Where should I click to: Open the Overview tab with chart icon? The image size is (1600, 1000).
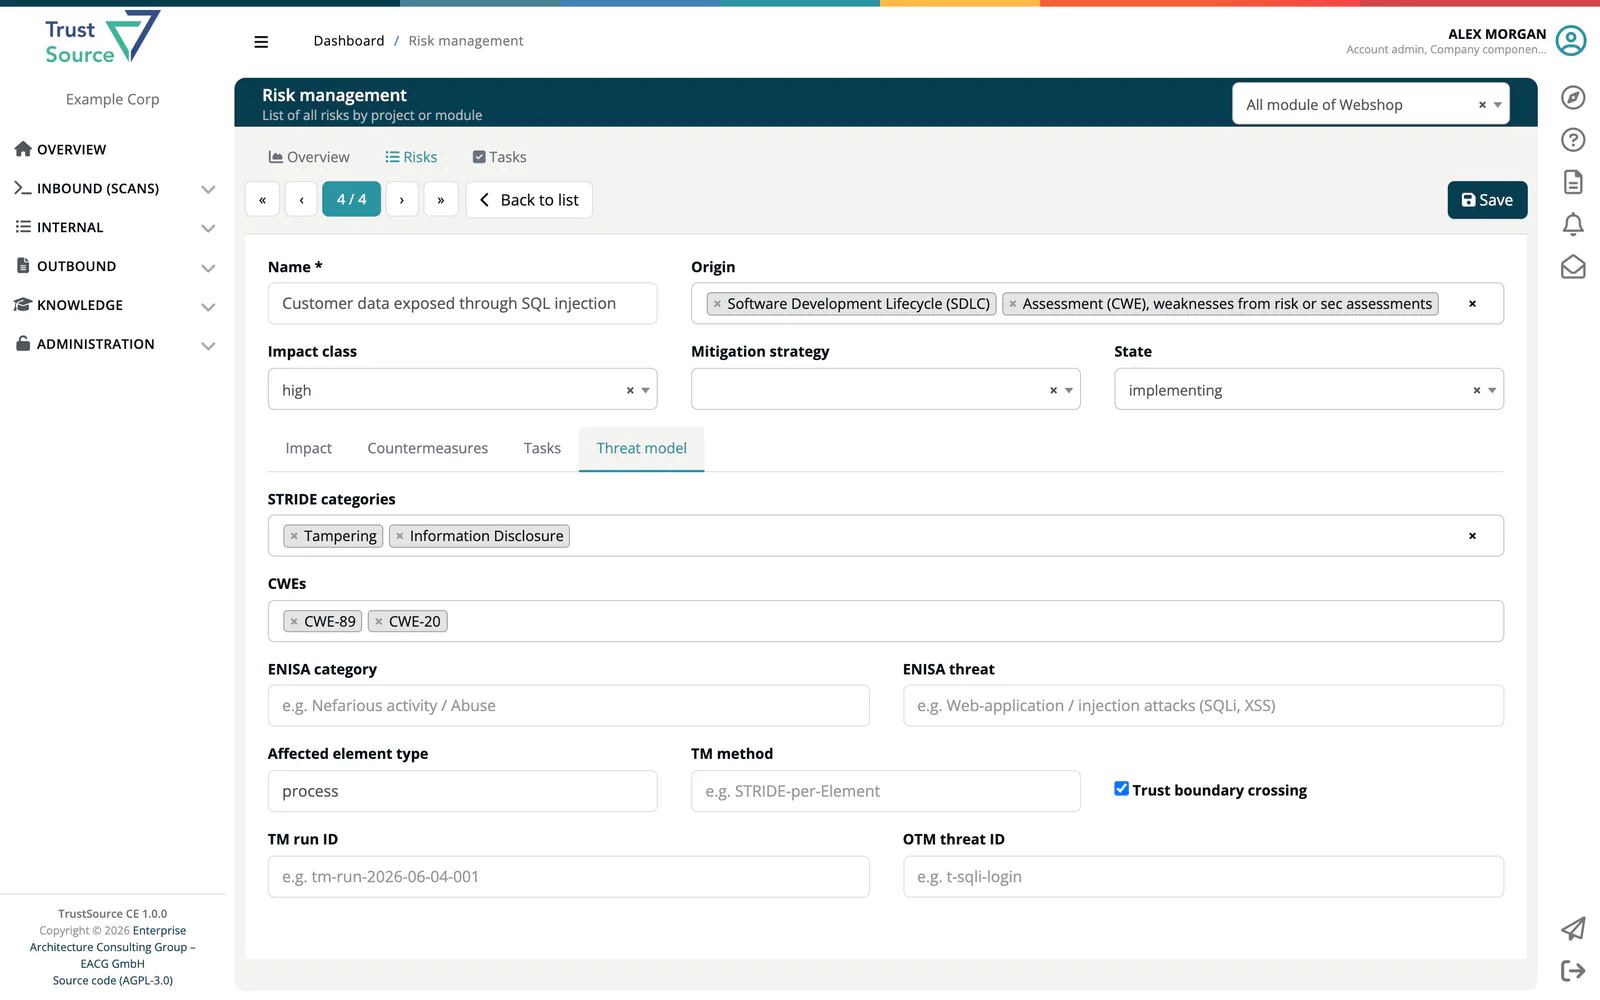309,157
